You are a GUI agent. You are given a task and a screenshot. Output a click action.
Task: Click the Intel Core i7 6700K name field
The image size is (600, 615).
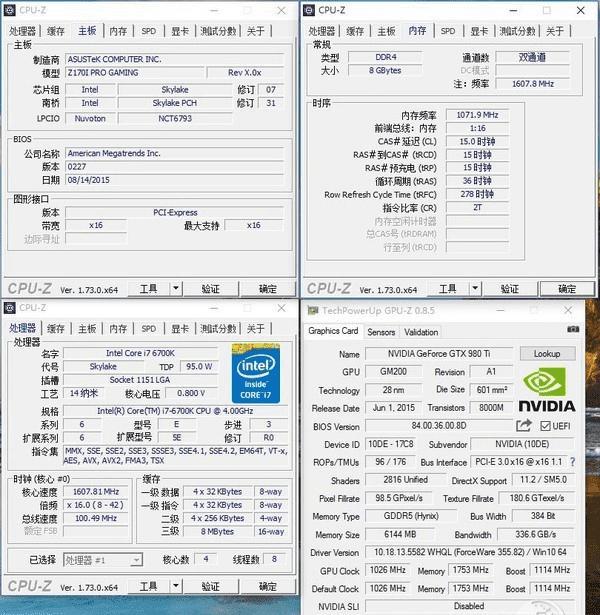(140, 353)
